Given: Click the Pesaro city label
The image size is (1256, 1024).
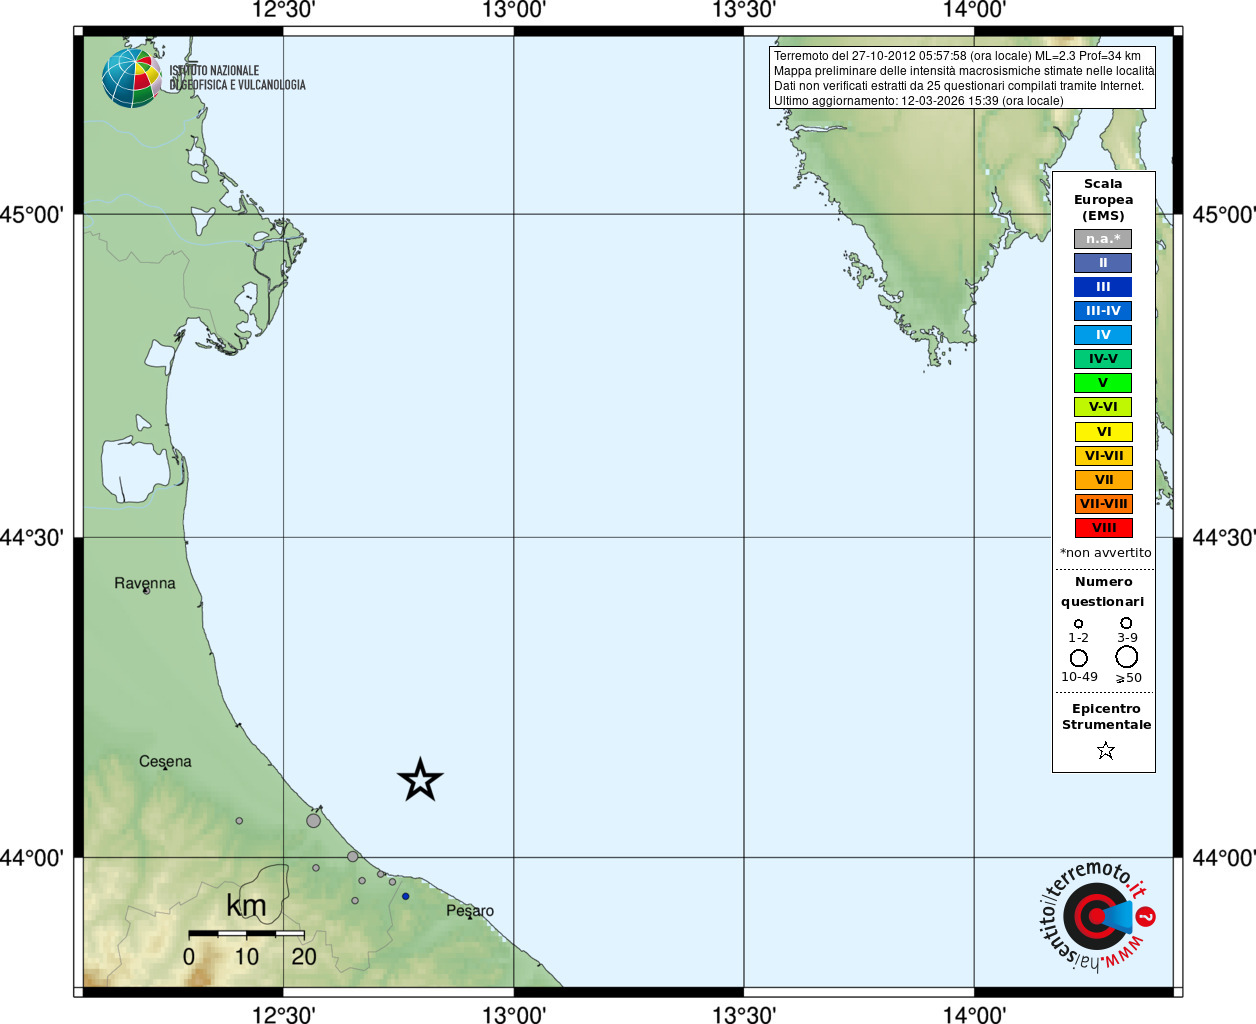Looking at the screenshot, I should click(470, 911).
